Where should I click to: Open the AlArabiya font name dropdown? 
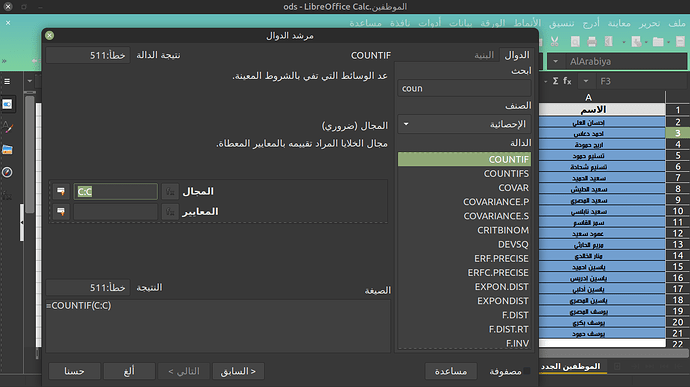(555, 61)
